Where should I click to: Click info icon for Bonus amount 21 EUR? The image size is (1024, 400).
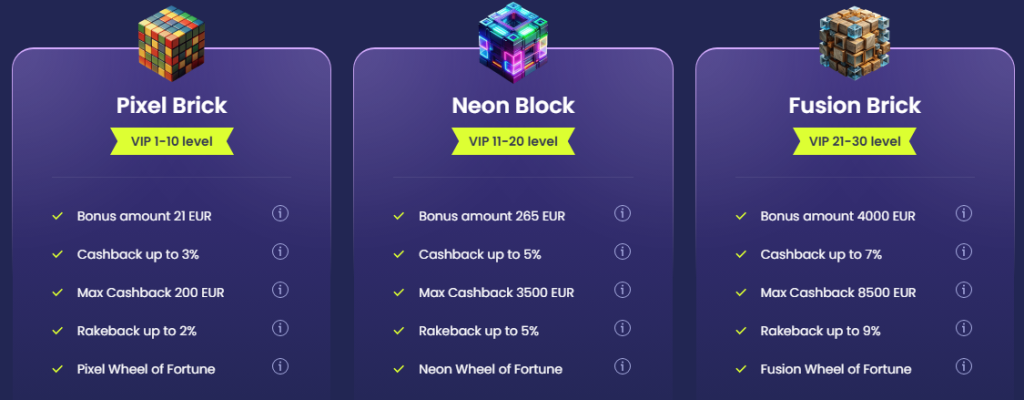(x=280, y=214)
